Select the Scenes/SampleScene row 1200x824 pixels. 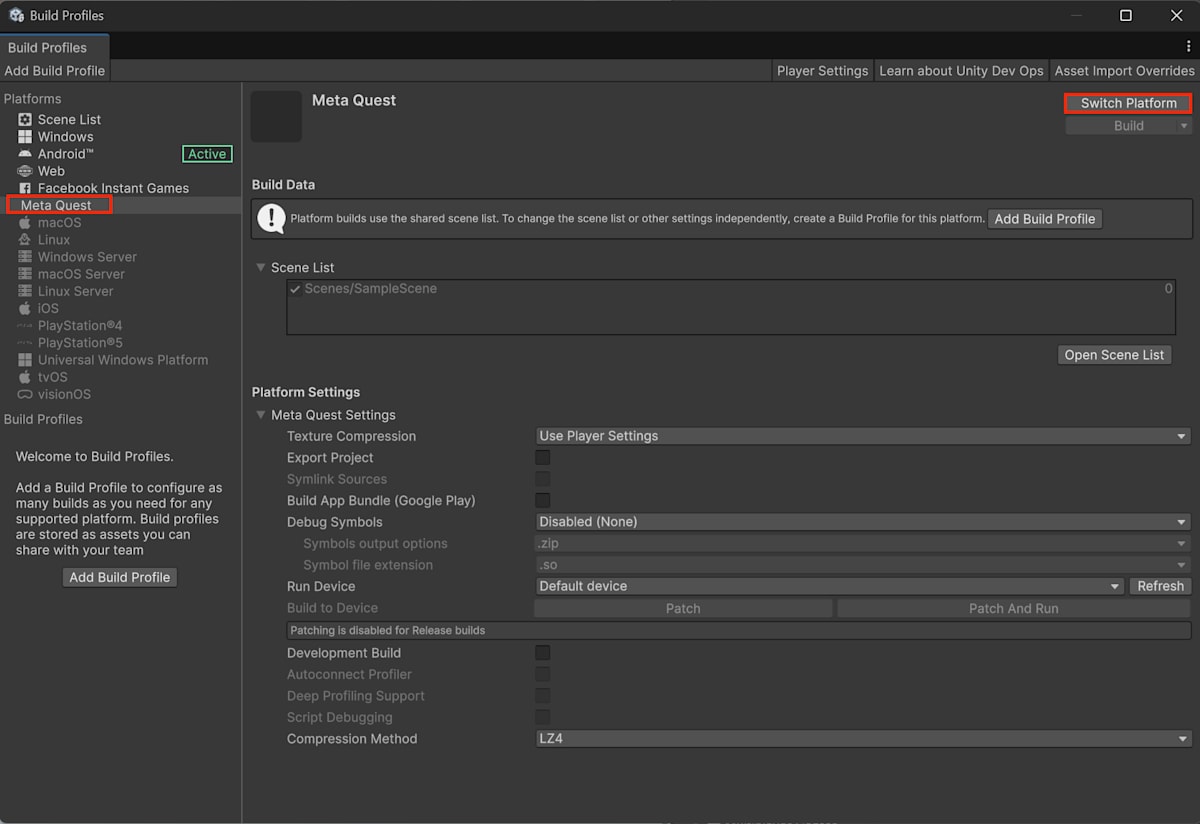click(730, 289)
